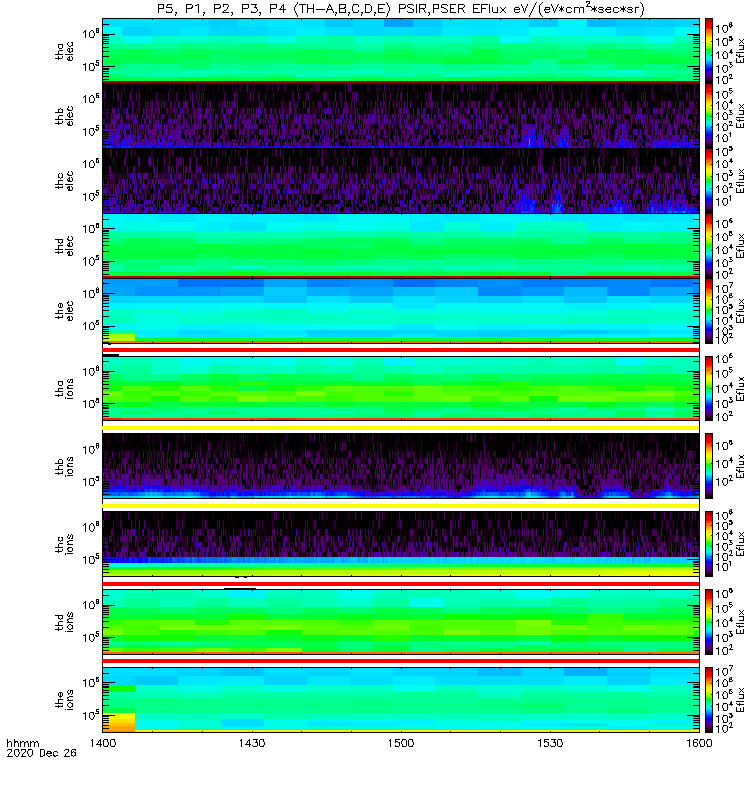Select the 'thb elec' axis label

(65, 116)
